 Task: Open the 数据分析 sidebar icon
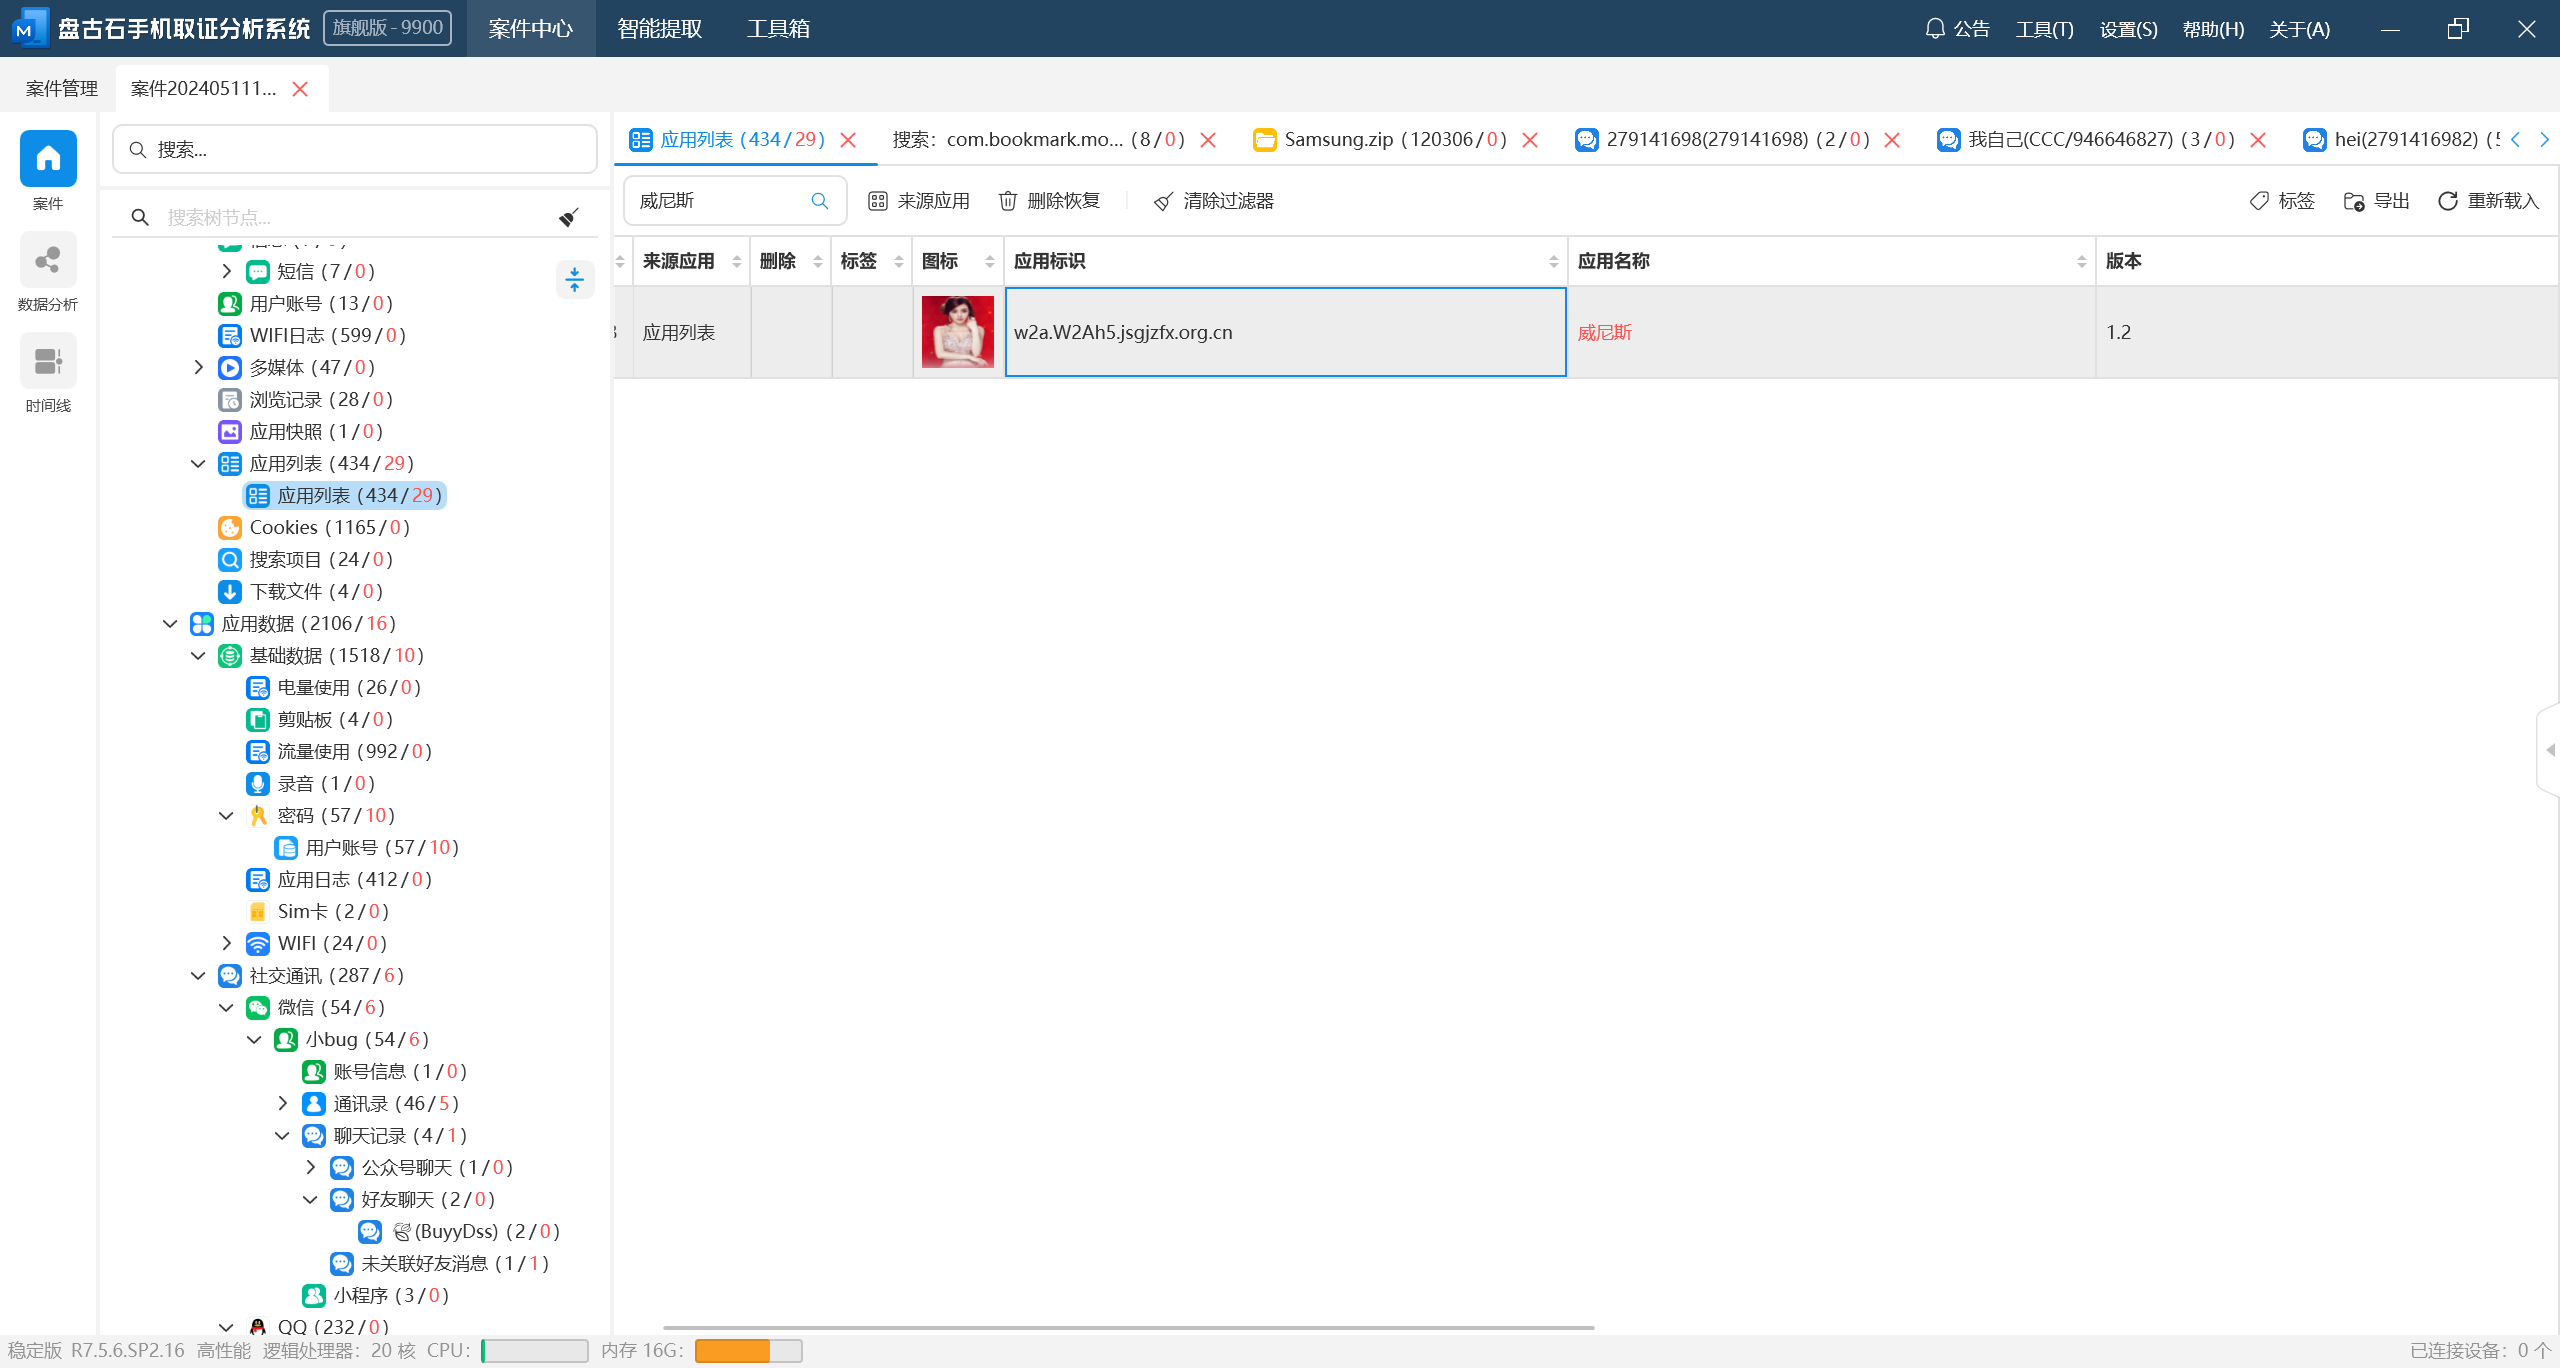pos(48,261)
